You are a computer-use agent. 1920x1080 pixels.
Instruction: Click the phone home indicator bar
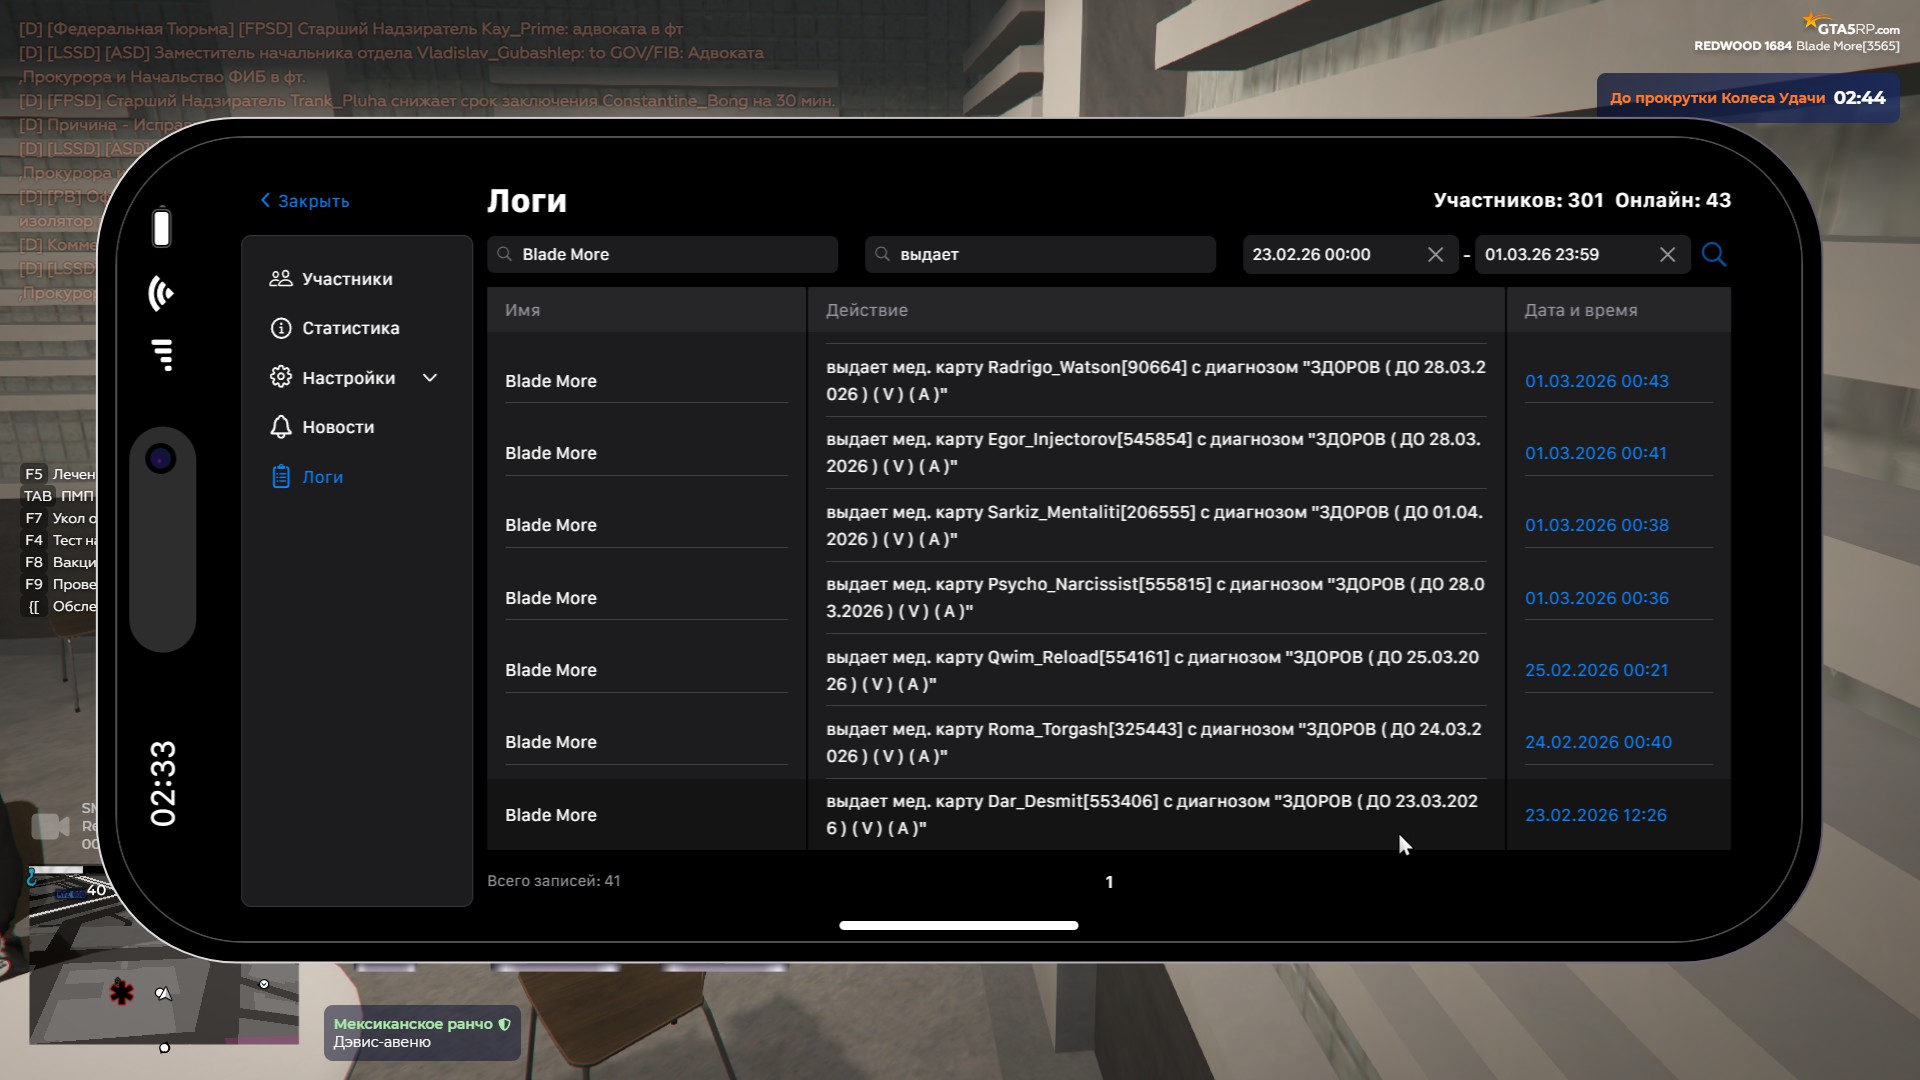(958, 926)
